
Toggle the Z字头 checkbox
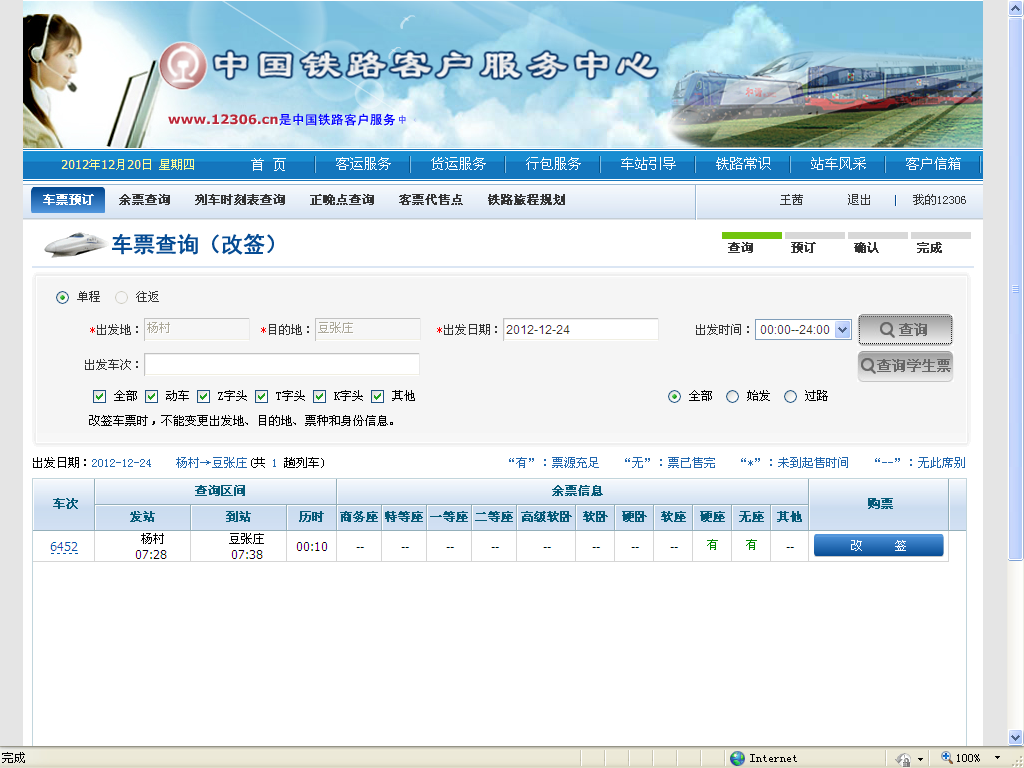(203, 396)
